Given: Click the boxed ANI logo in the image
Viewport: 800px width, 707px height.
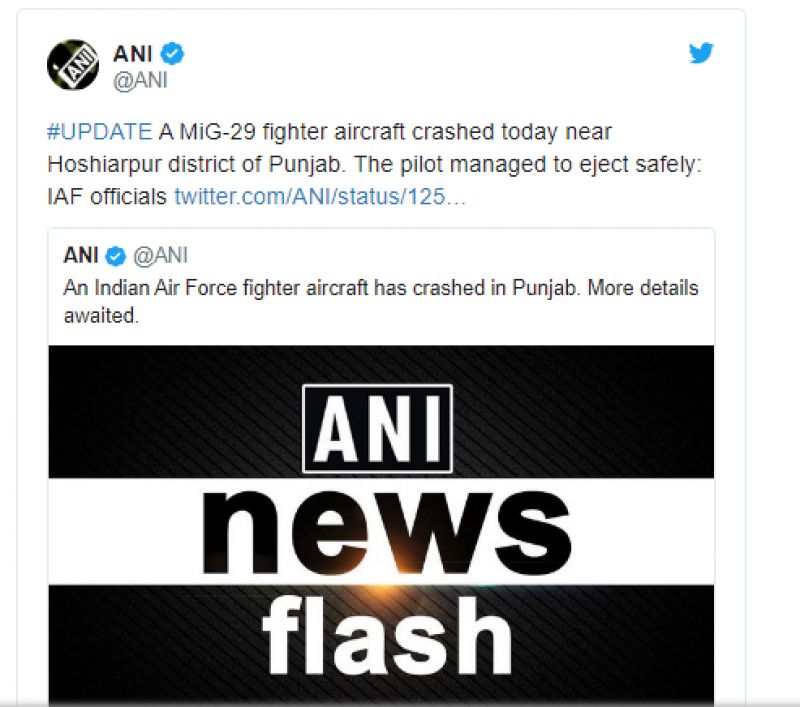Looking at the screenshot, I should [x=378, y=428].
